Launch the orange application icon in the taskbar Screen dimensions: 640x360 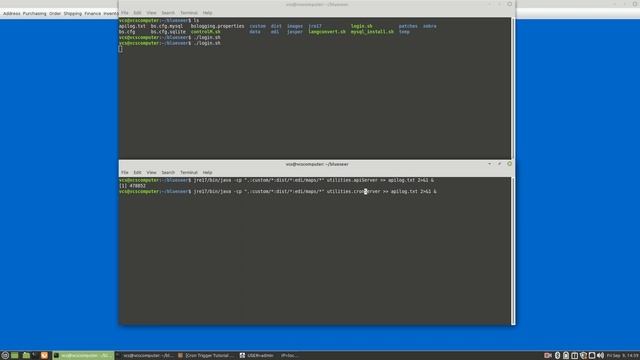44,356
